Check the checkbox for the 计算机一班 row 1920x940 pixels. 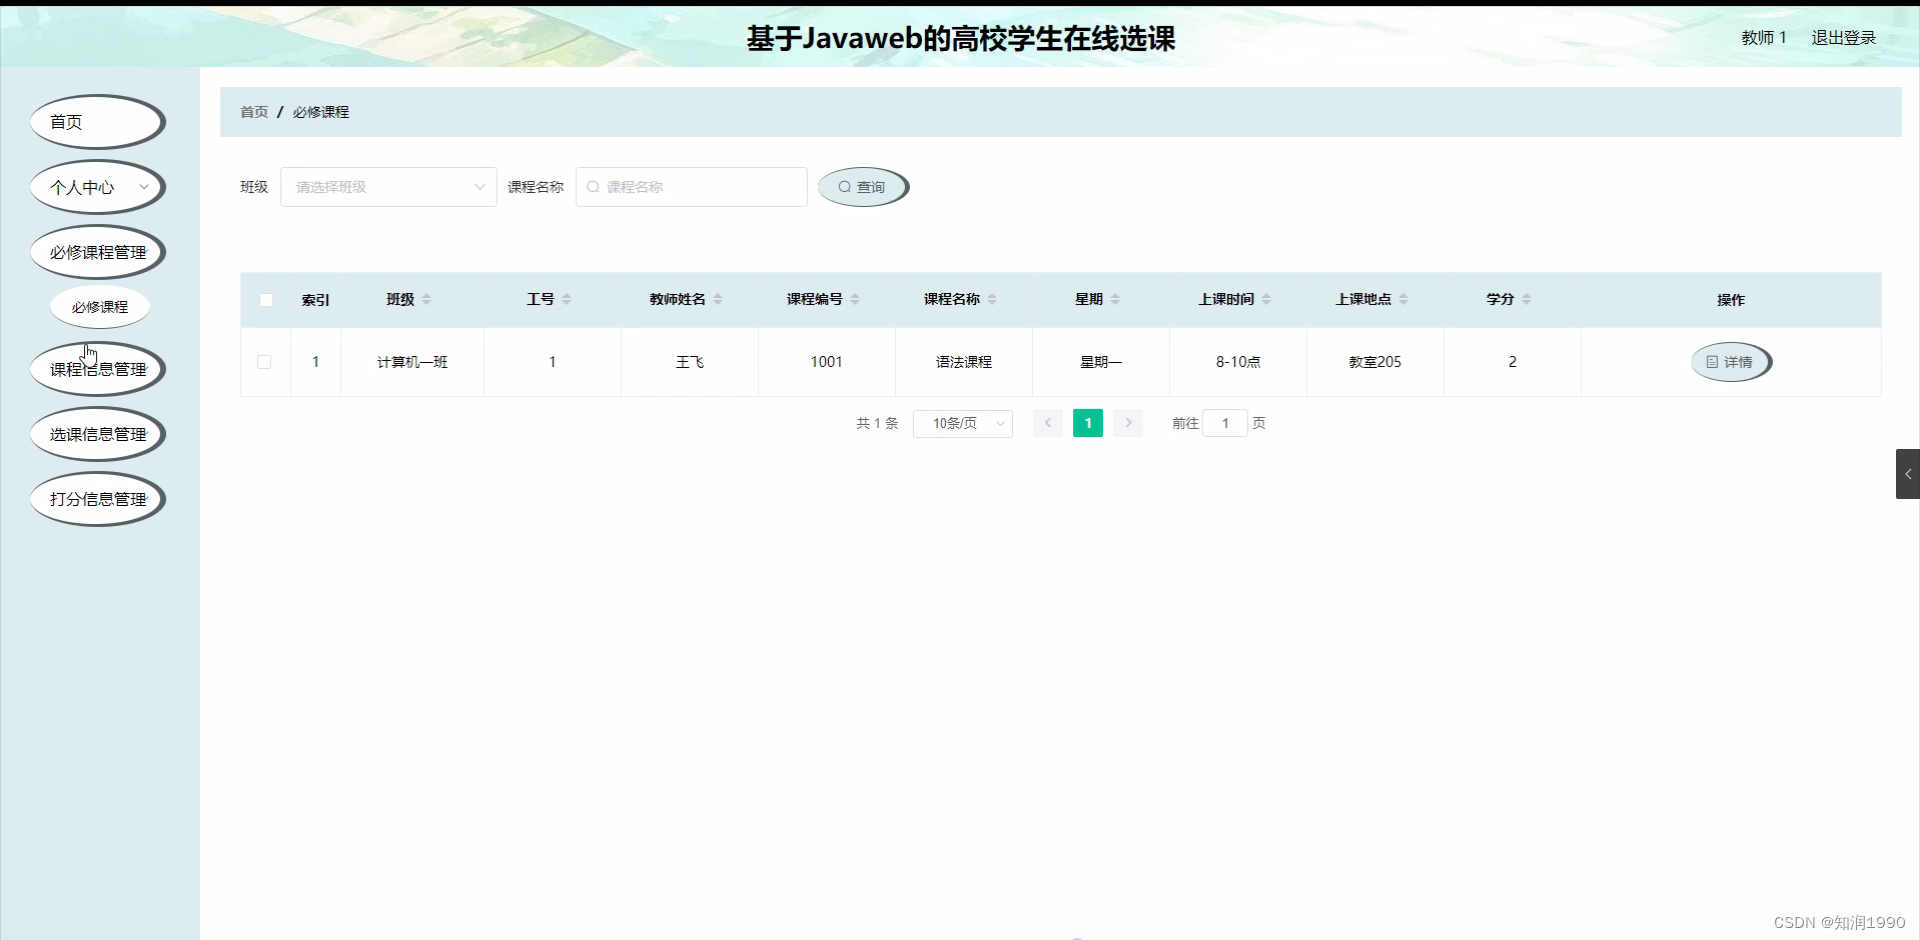coord(265,362)
